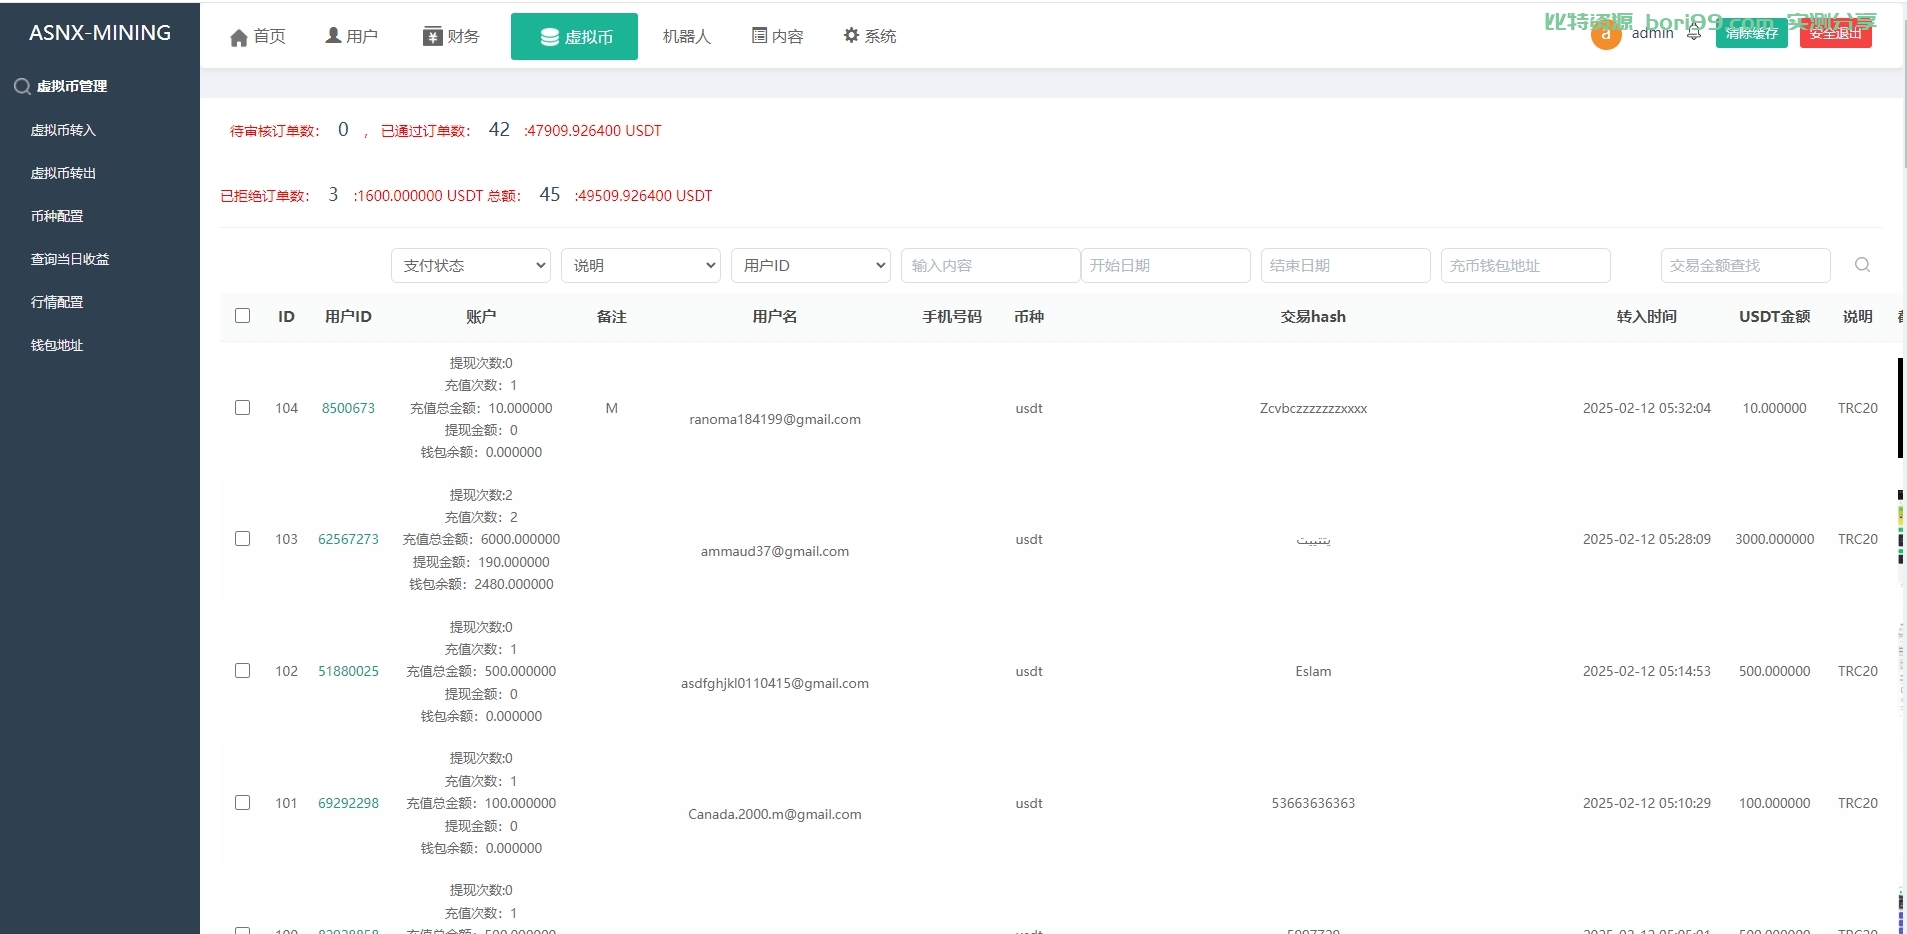This screenshot has width=1907, height=934.
Task: Click the 53663636363 hash cell
Action: click(x=1313, y=803)
